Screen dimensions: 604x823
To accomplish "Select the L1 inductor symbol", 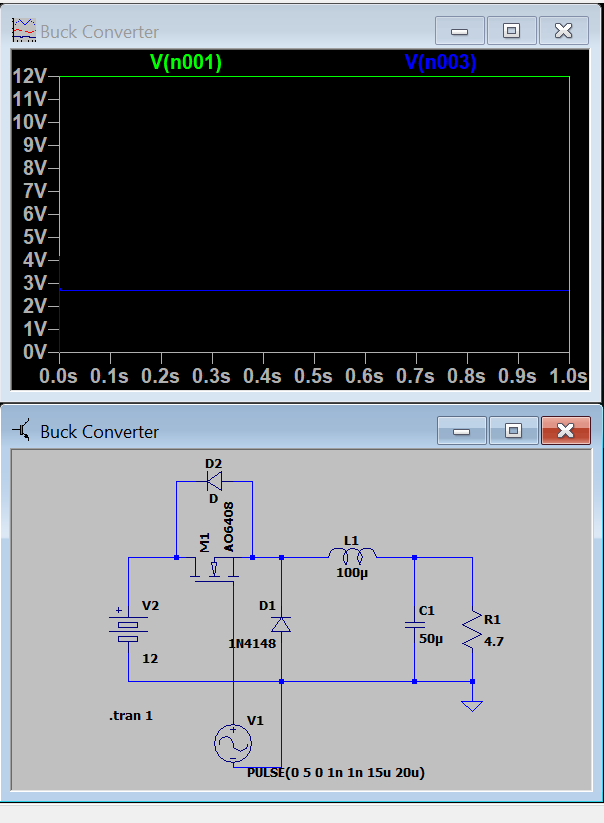I will [x=352, y=555].
